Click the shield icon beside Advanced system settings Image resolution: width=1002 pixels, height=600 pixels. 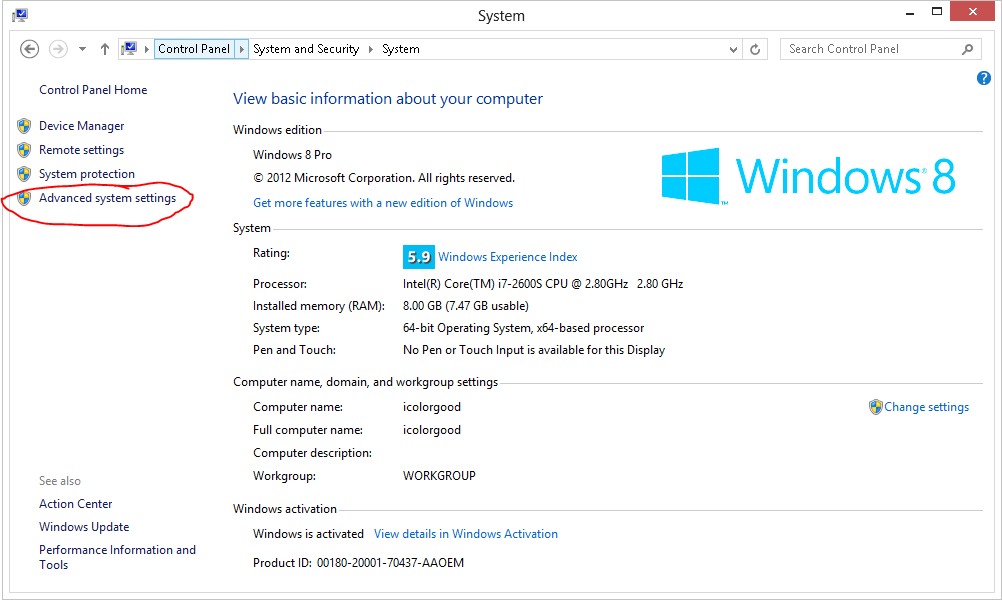tap(24, 198)
